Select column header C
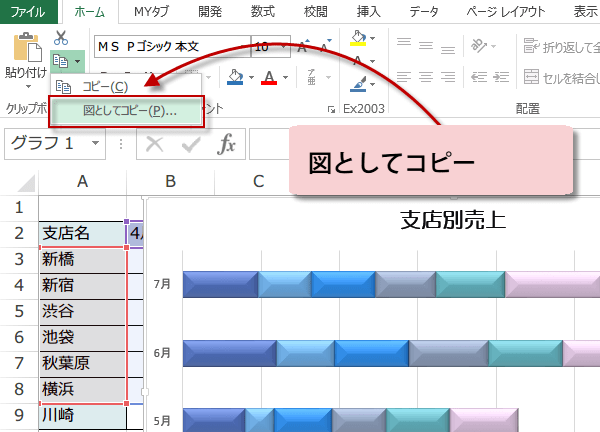The width and height of the screenshot is (600, 432). coord(258,181)
